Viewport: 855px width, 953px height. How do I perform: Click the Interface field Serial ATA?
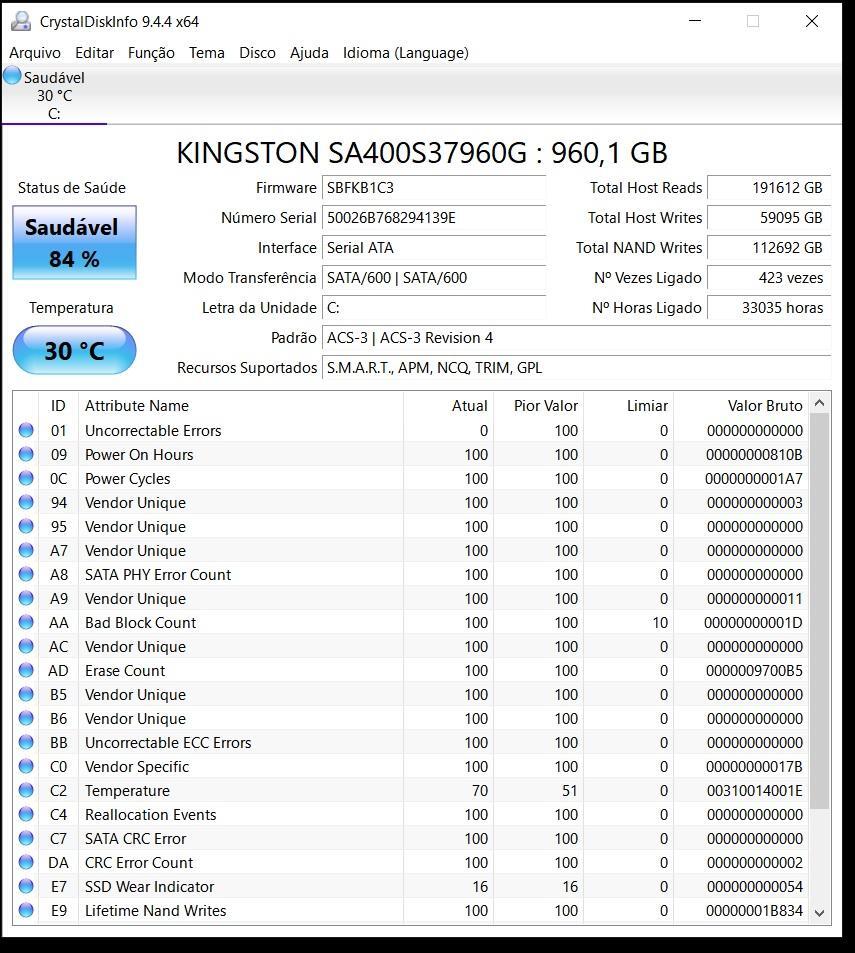tap(433, 248)
